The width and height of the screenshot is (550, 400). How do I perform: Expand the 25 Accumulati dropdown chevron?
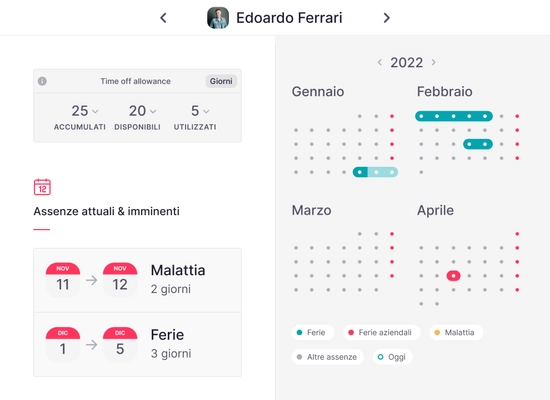95,112
